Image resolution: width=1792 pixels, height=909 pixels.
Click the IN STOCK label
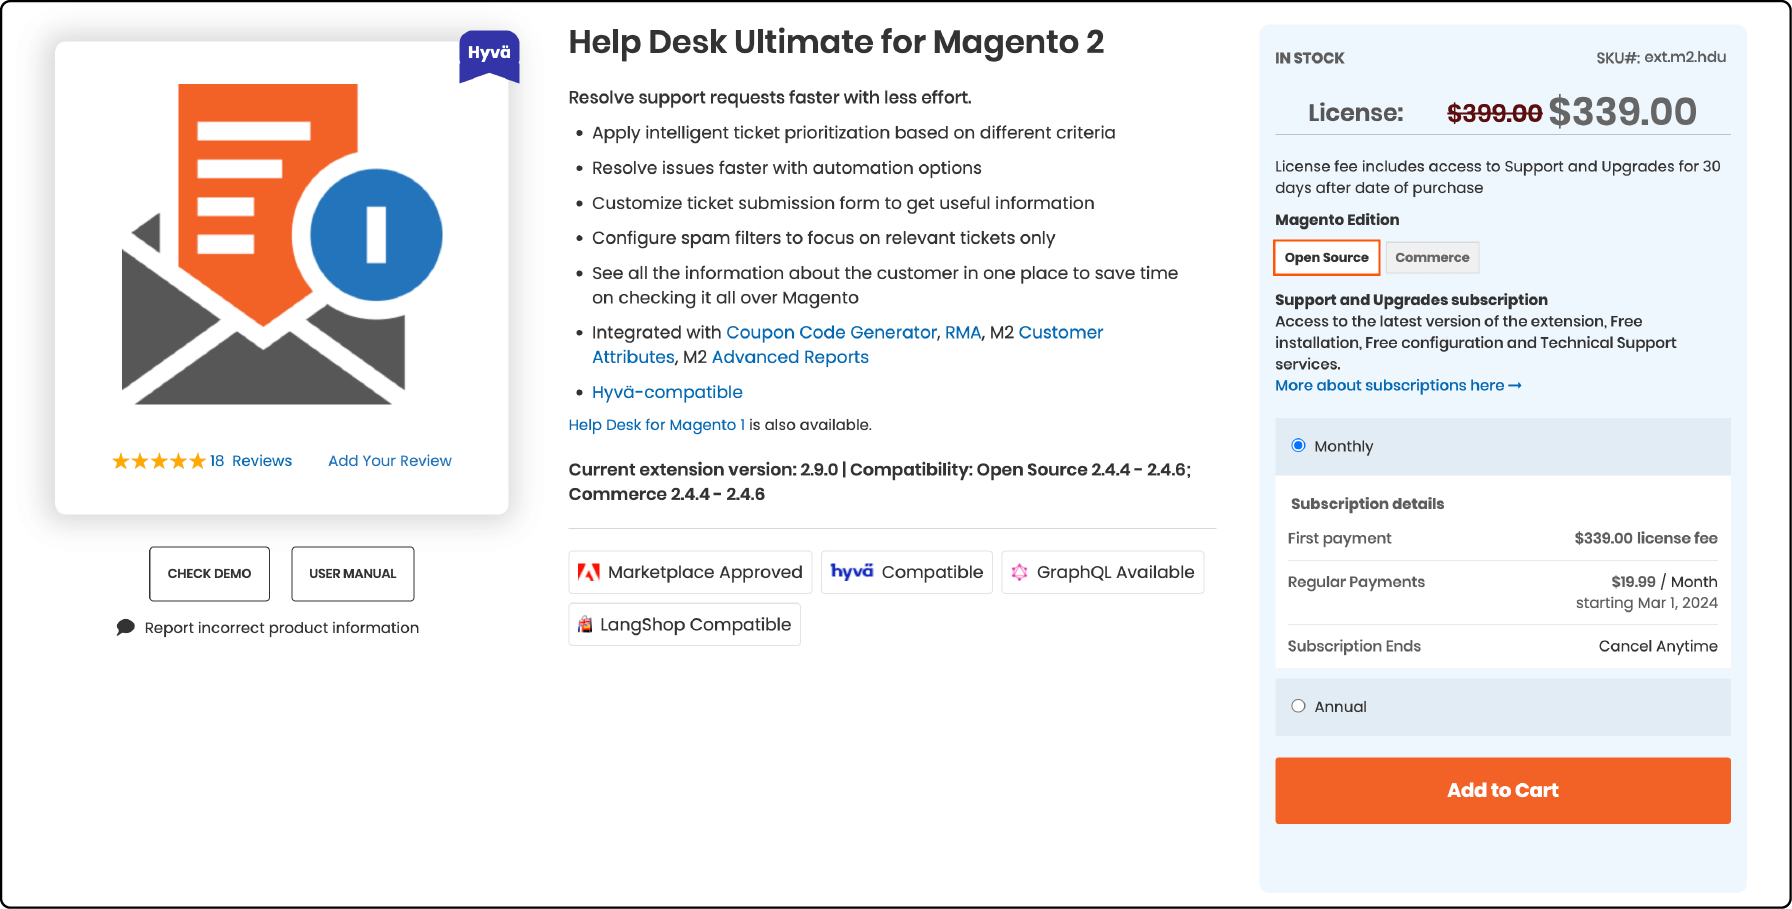point(1310,58)
